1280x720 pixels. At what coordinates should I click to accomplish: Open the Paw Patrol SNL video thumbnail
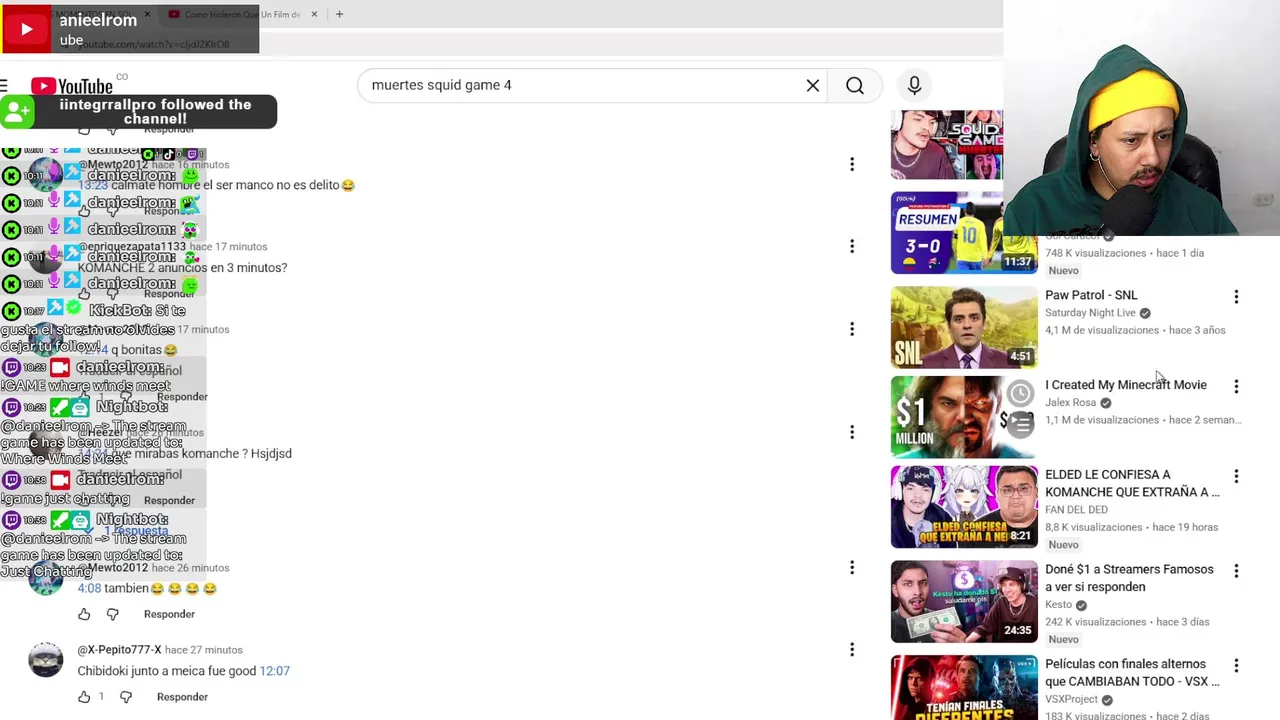964,327
